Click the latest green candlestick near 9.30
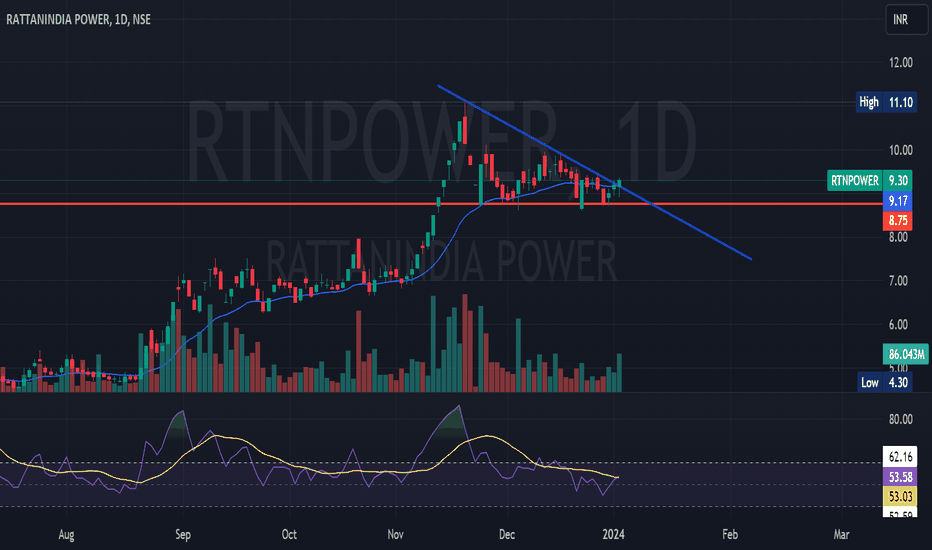The width and height of the screenshot is (932, 550). tap(619, 185)
